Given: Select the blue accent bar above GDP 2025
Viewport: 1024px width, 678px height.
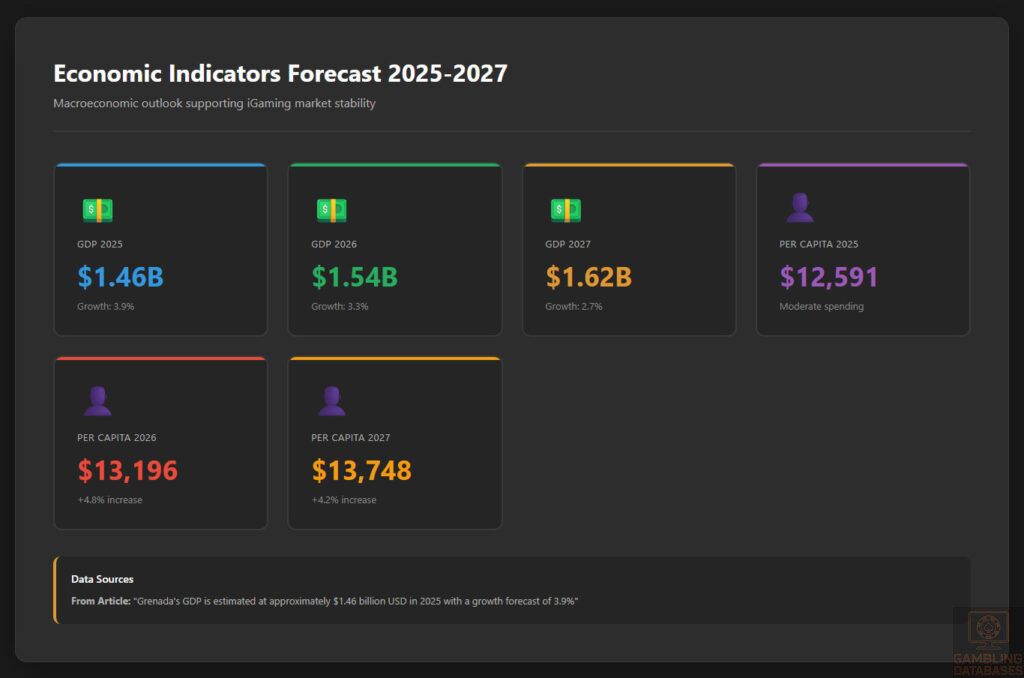Looking at the screenshot, I should click(160, 163).
